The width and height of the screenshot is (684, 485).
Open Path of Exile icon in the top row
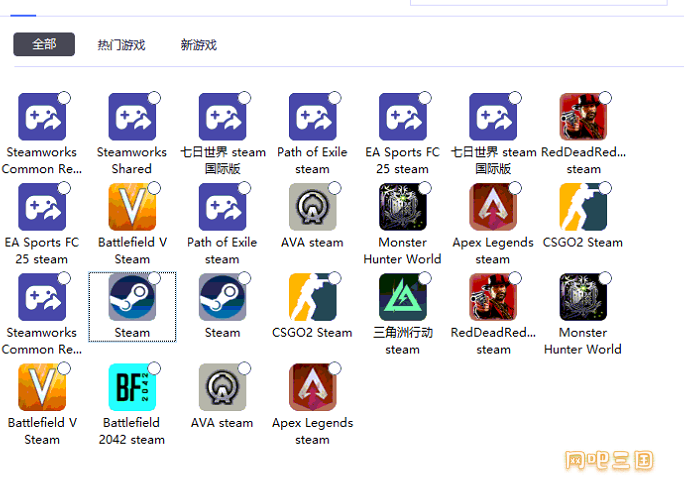click(x=313, y=117)
